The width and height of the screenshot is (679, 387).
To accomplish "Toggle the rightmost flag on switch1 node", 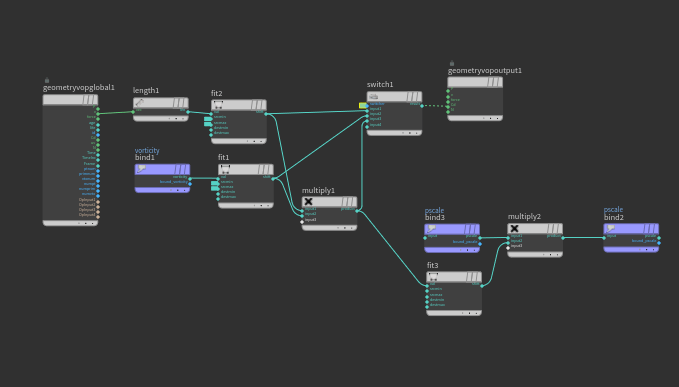I will pyautogui.click(x=418, y=96).
